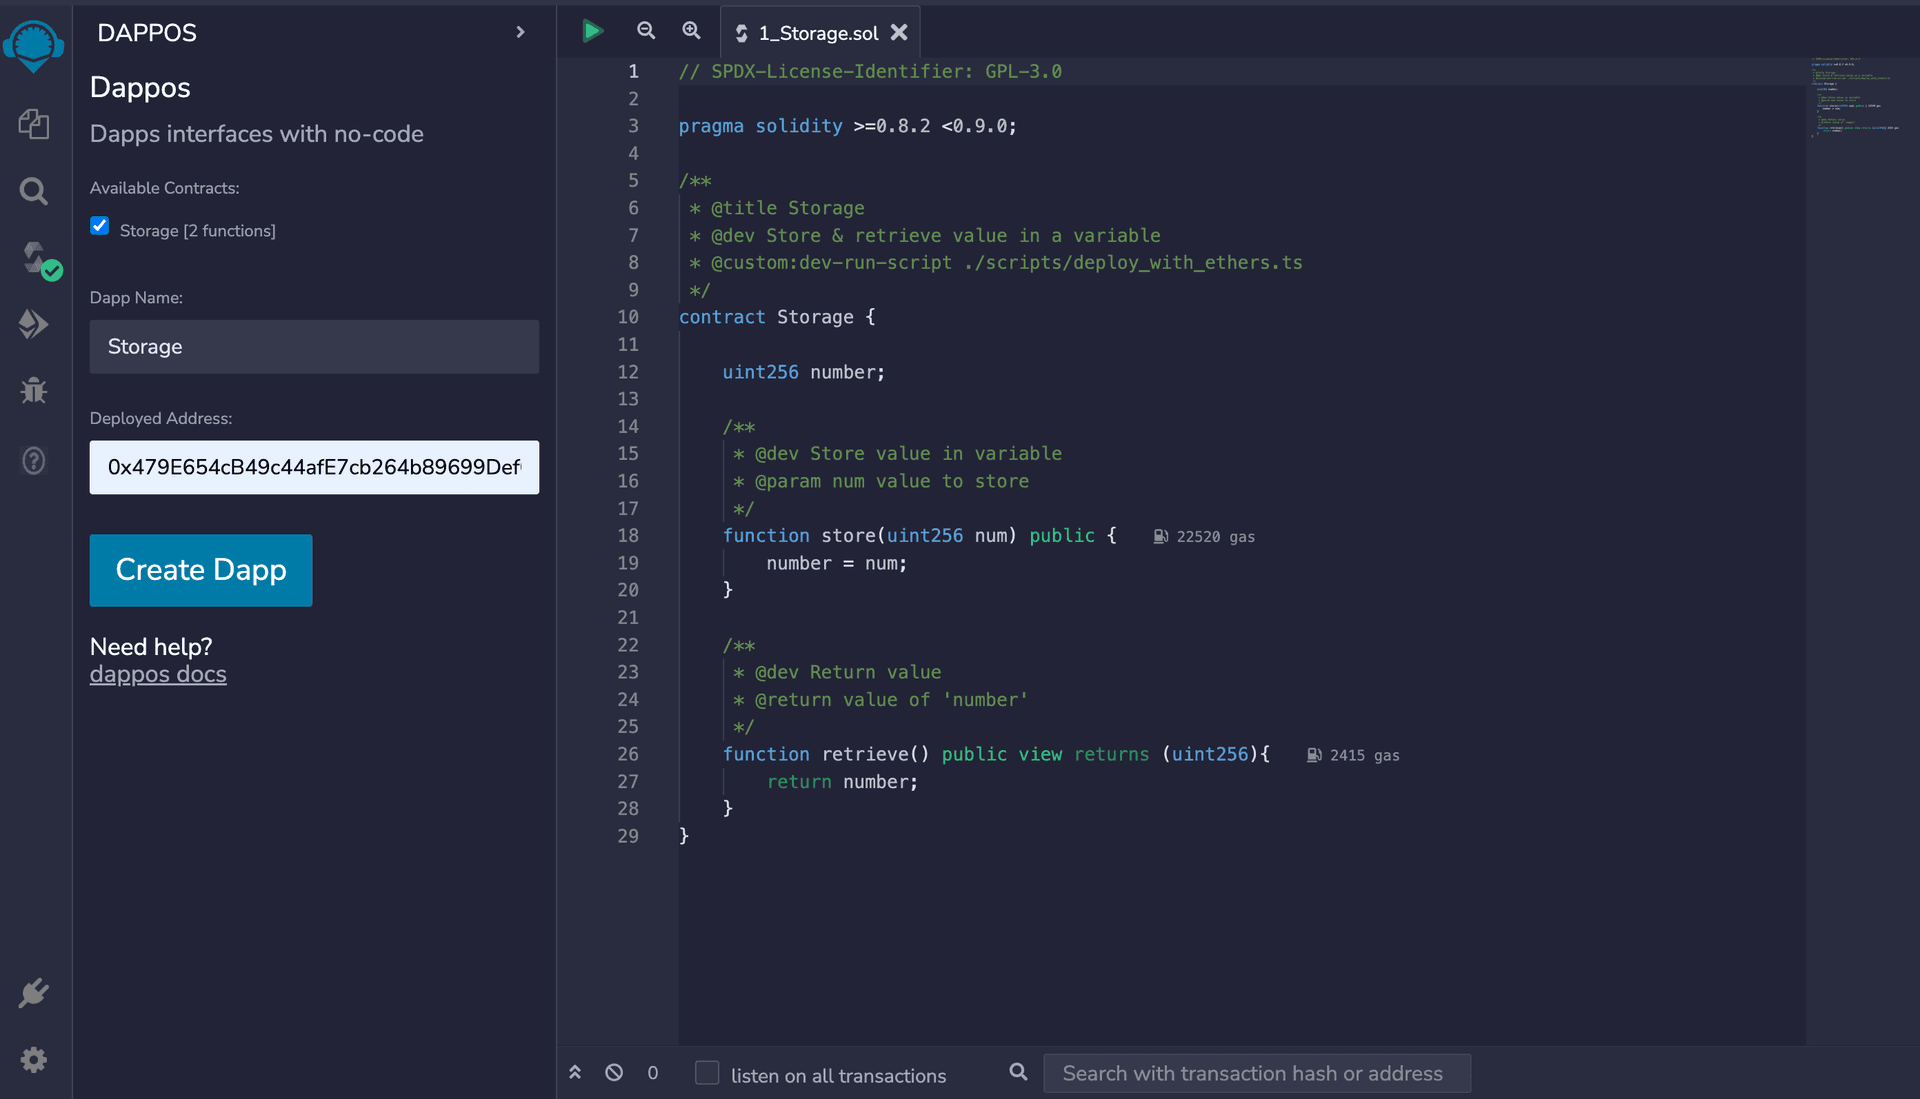The height and width of the screenshot is (1099, 1920).
Task: Click the 22520 gas estimate label
Action: [1204, 537]
